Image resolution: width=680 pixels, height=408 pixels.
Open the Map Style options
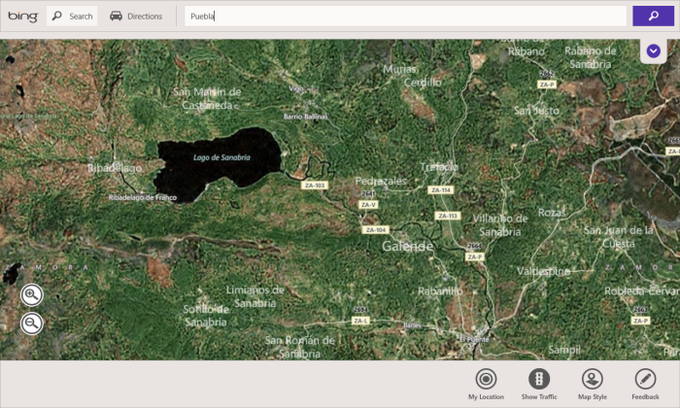click(592, 384)
